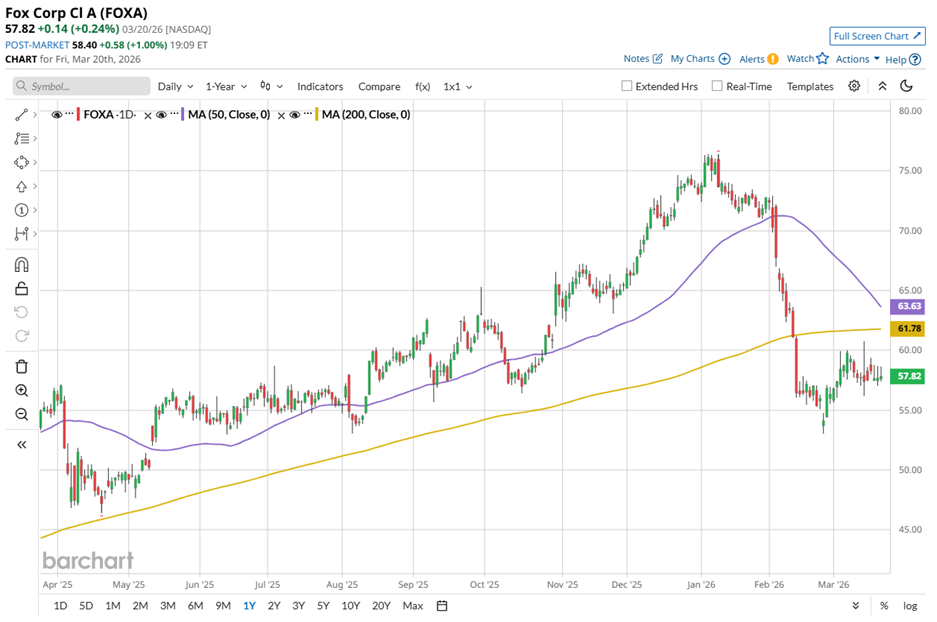The height and width of the screenshot is (622, 937).
Task: Open chart settings gear icon
Action: (x=854, y=86)
